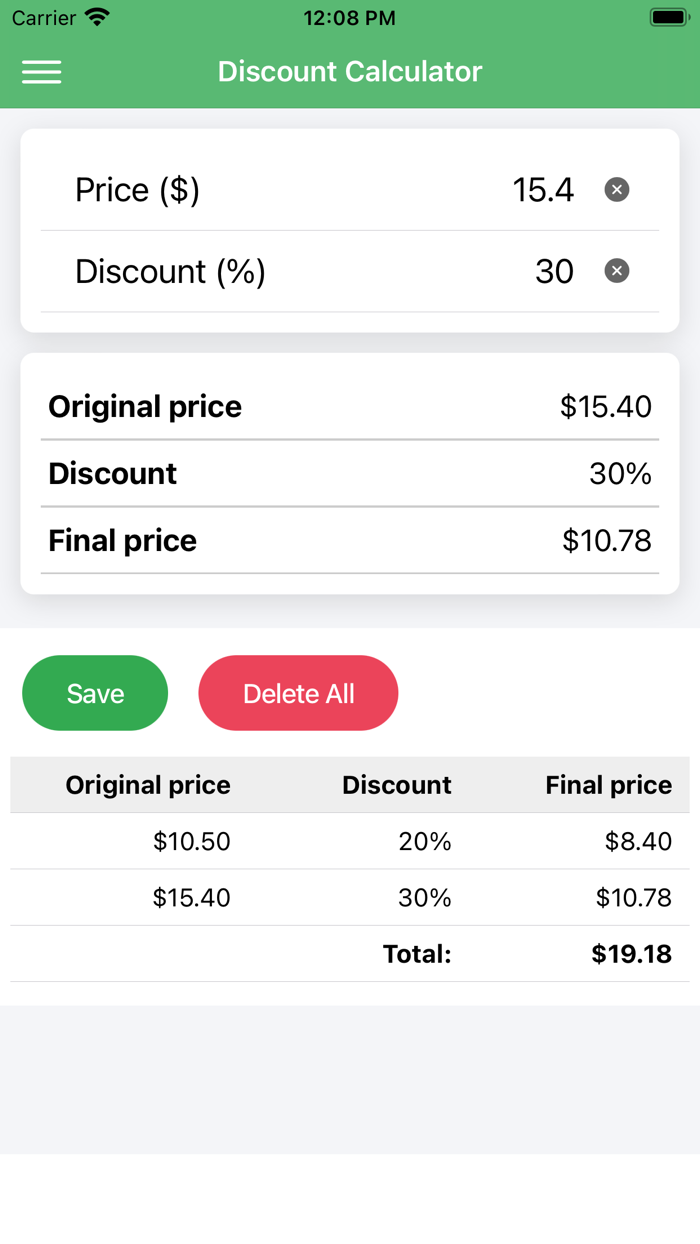Select the Discount result row showing 30%

pos(350,473)
